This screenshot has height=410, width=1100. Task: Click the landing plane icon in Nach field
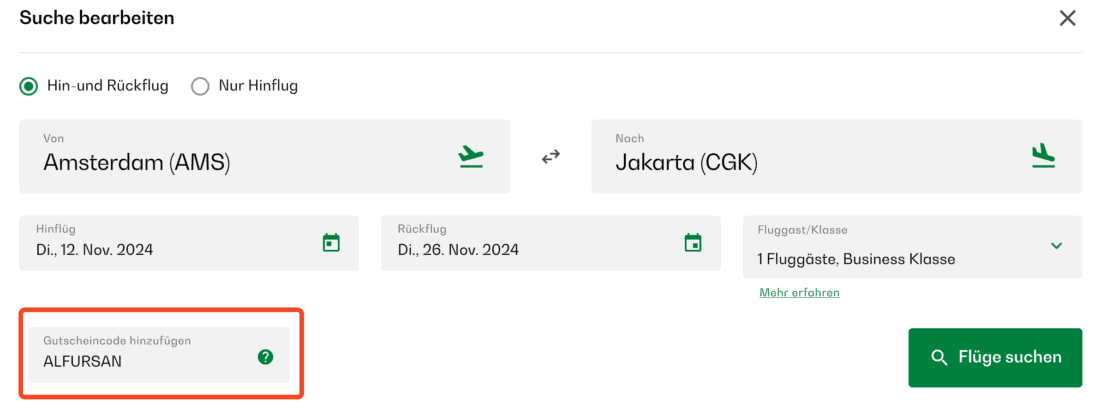coord(1043,156)
